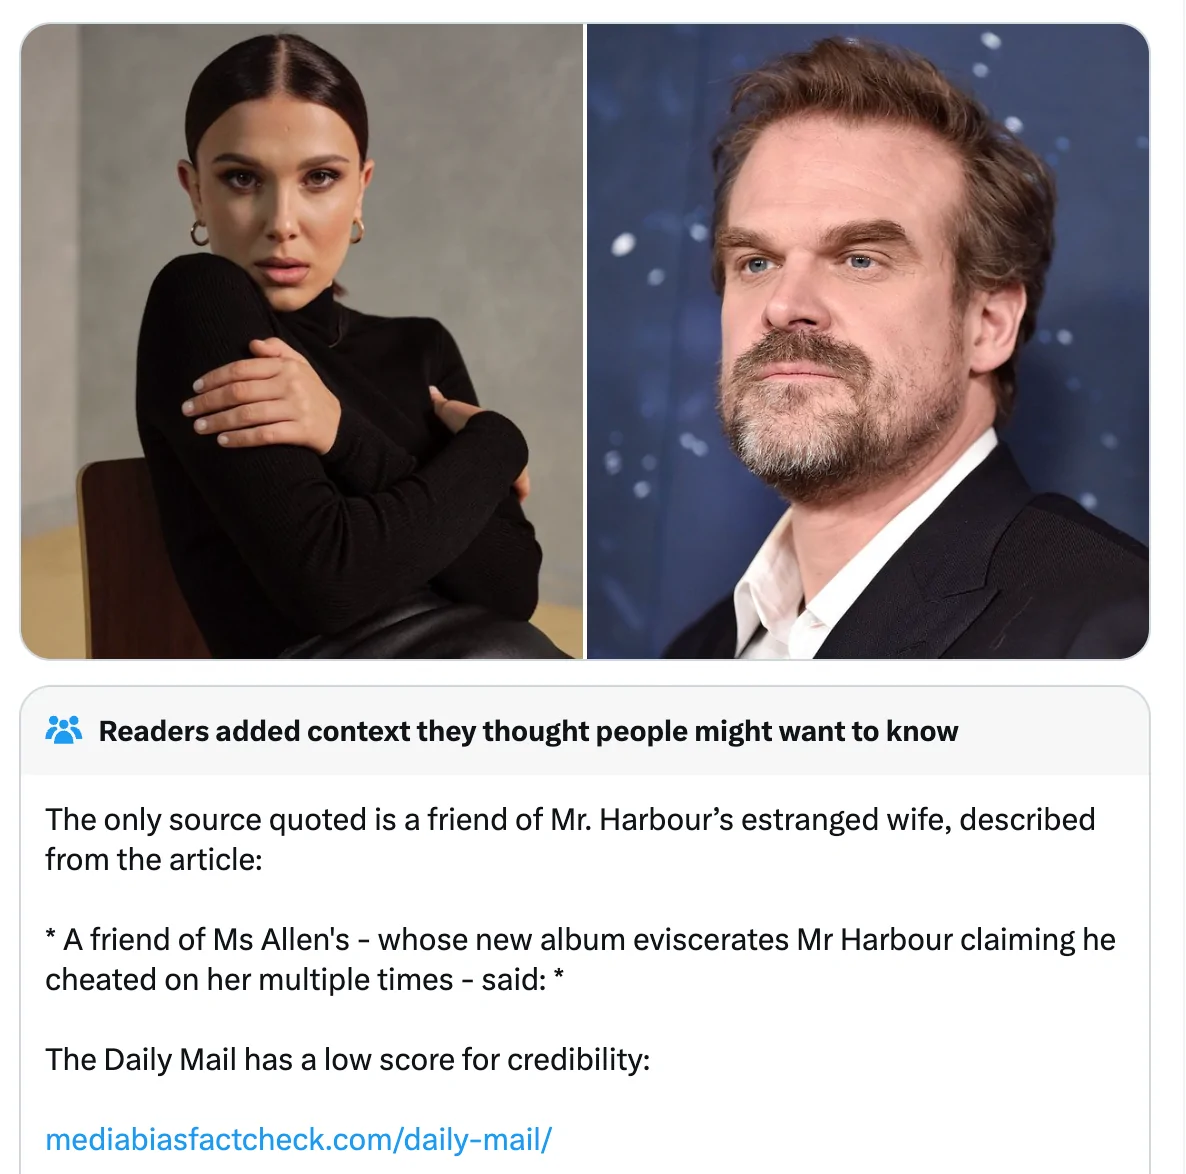The image size is (1186, 1174).
Task: Select the 'Readers added context' header text
Action: [x=528, y=731]
